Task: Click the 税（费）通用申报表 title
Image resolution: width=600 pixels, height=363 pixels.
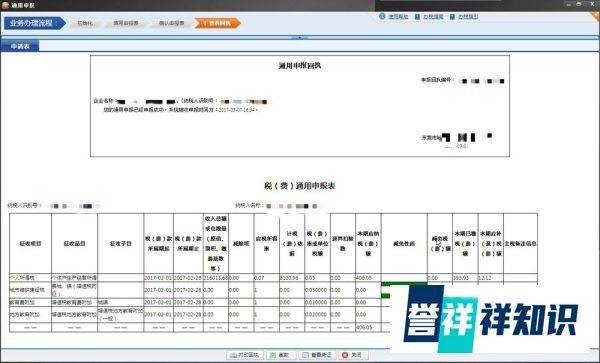Action: pyautogui.click(x=300, y=186)
